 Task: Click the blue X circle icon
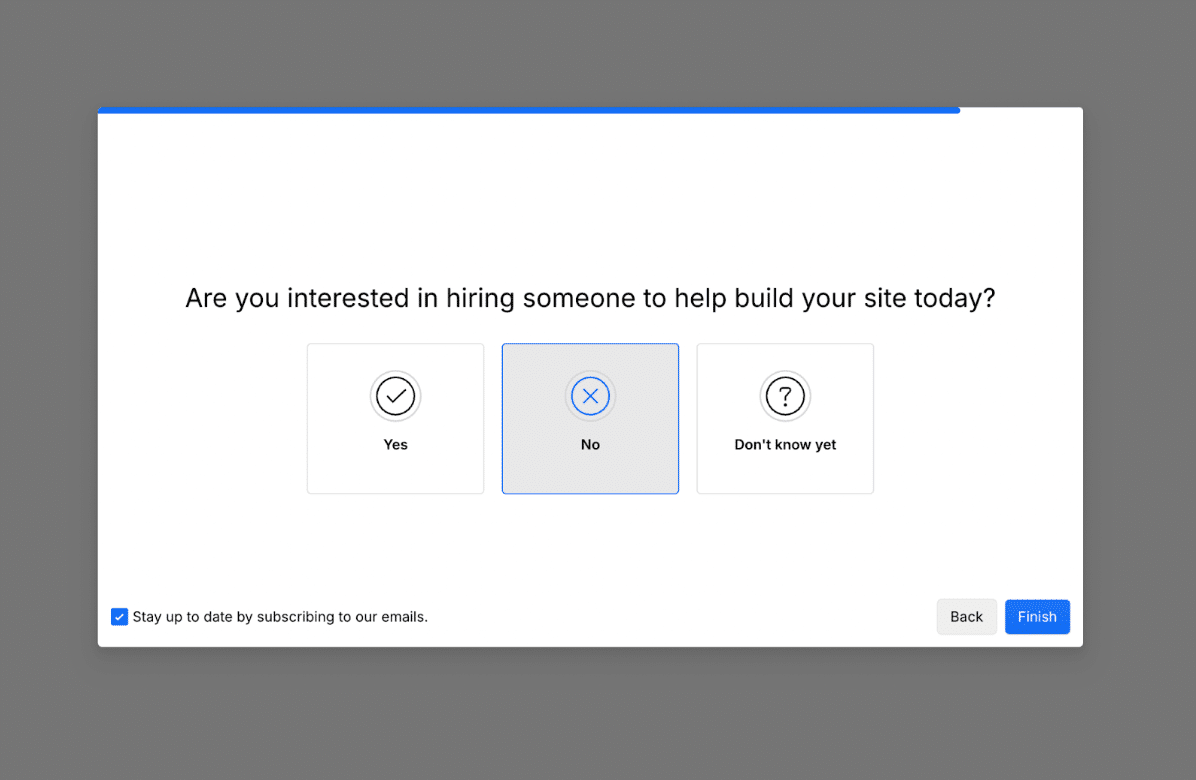coord(590,396)
